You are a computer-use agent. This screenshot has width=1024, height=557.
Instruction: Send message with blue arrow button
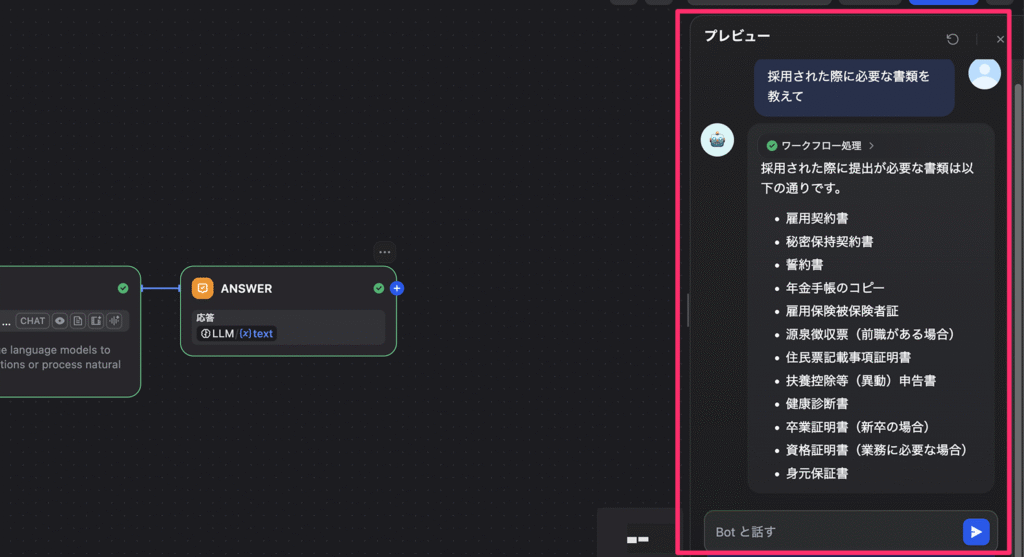[976, 532]
